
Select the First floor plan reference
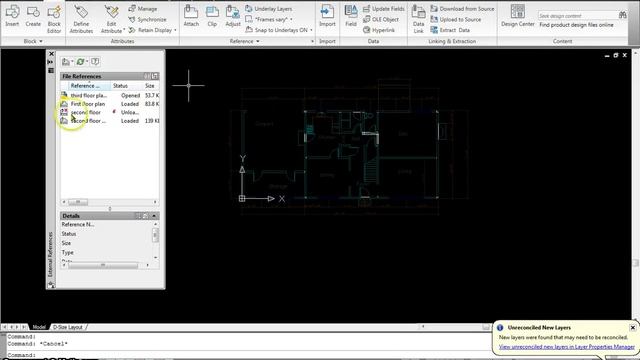[110, 104]
